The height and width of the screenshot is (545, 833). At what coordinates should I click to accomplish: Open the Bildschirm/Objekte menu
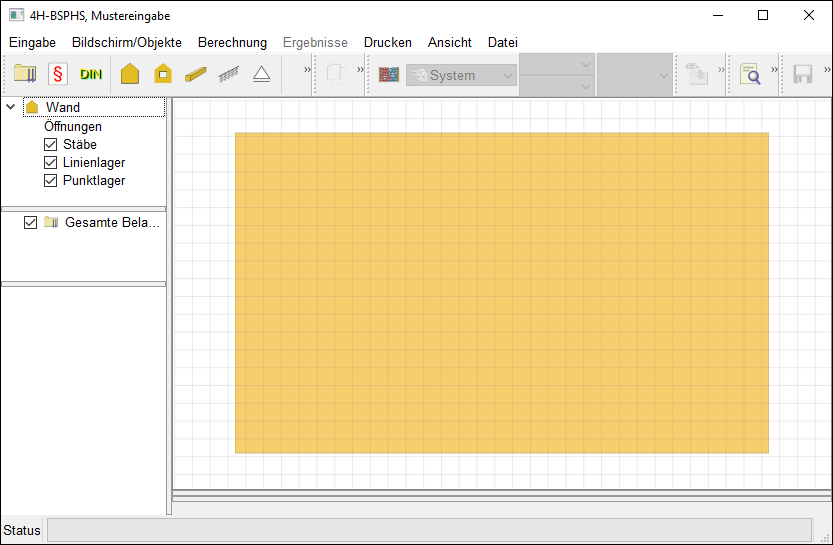[127, 42]
